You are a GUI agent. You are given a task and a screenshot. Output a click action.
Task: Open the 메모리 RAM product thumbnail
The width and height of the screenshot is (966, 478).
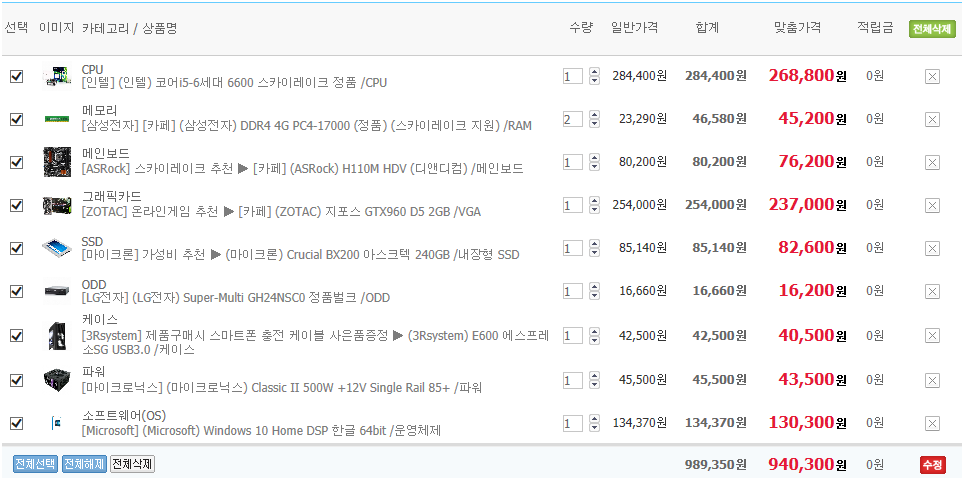pos(57,119)
